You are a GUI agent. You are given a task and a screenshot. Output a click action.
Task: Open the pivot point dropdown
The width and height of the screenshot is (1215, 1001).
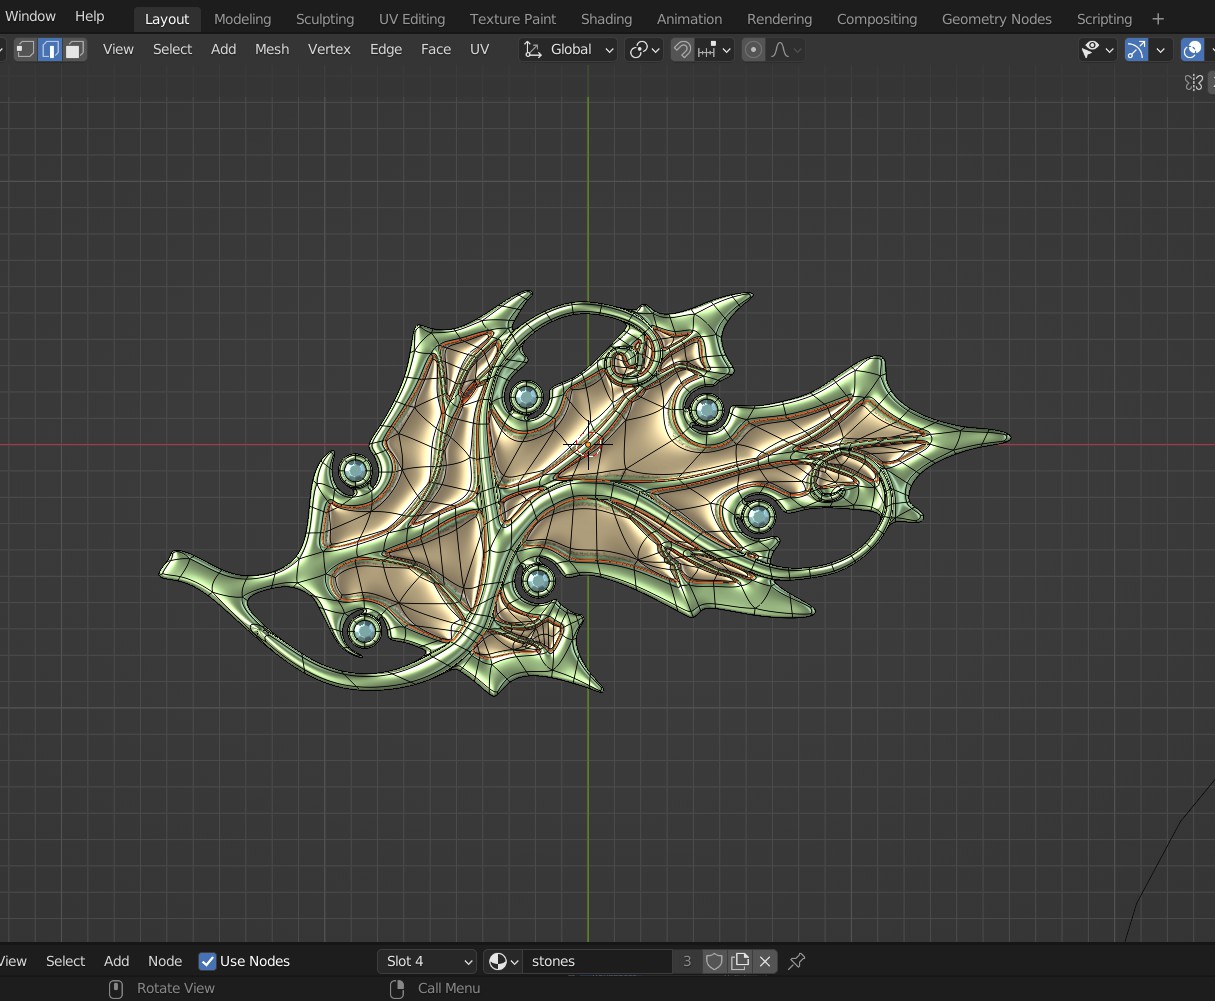(x=644, y=49)
